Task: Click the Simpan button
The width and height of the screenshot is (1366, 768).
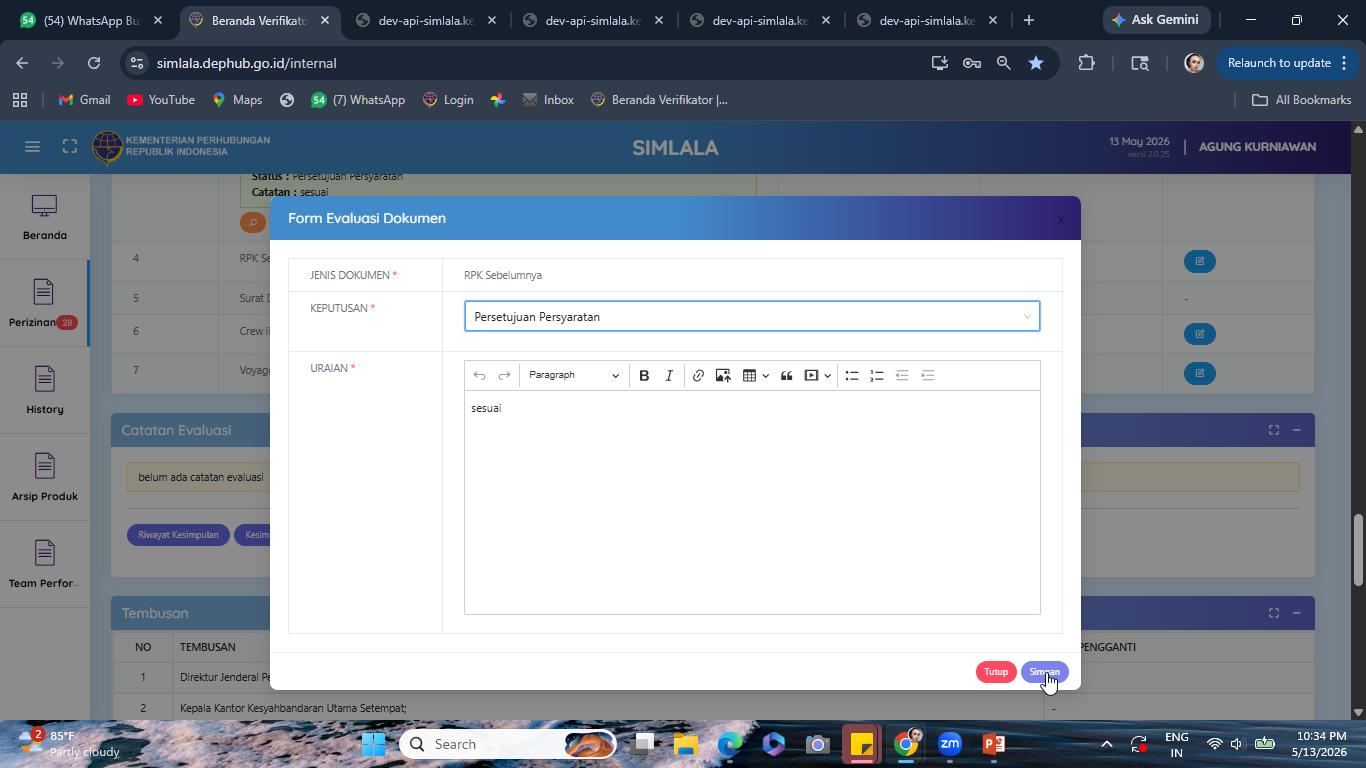Action: click(x=1044, y=672)
